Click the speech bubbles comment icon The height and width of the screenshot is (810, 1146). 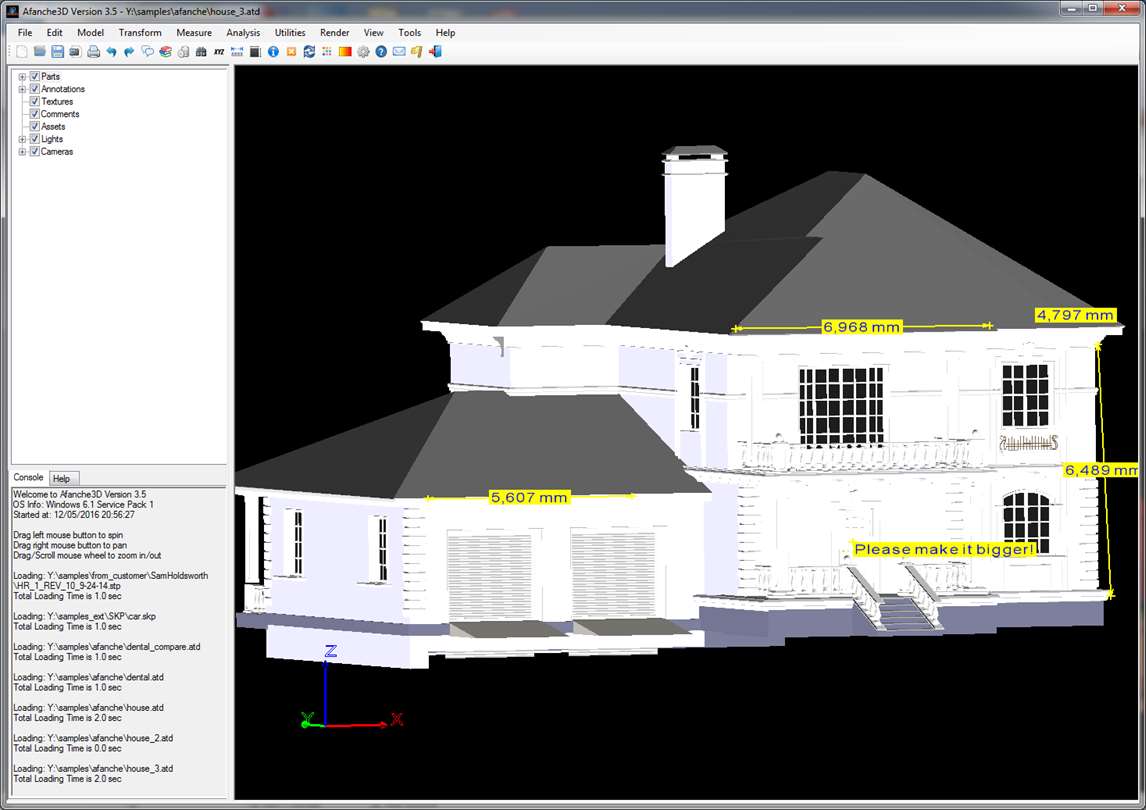pyautogui.click(x=148, y=52)
